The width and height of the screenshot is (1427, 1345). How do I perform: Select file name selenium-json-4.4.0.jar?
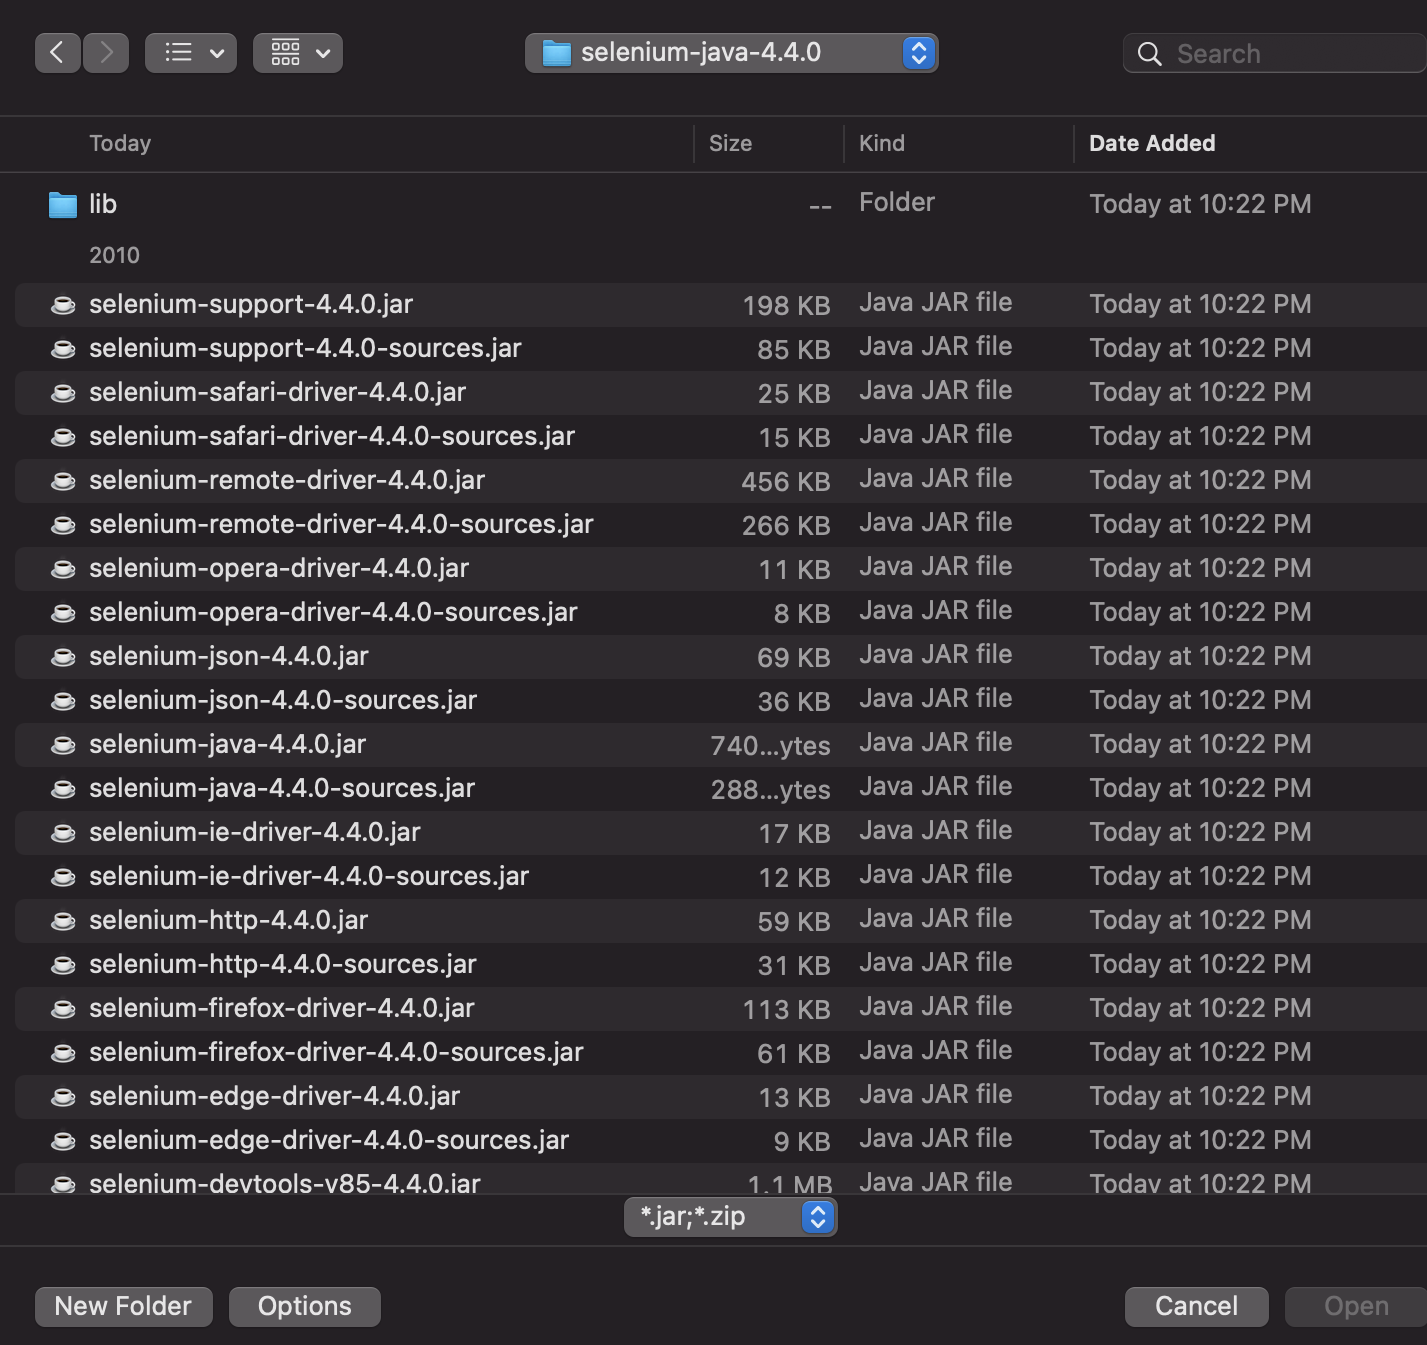tap(229, 656)
